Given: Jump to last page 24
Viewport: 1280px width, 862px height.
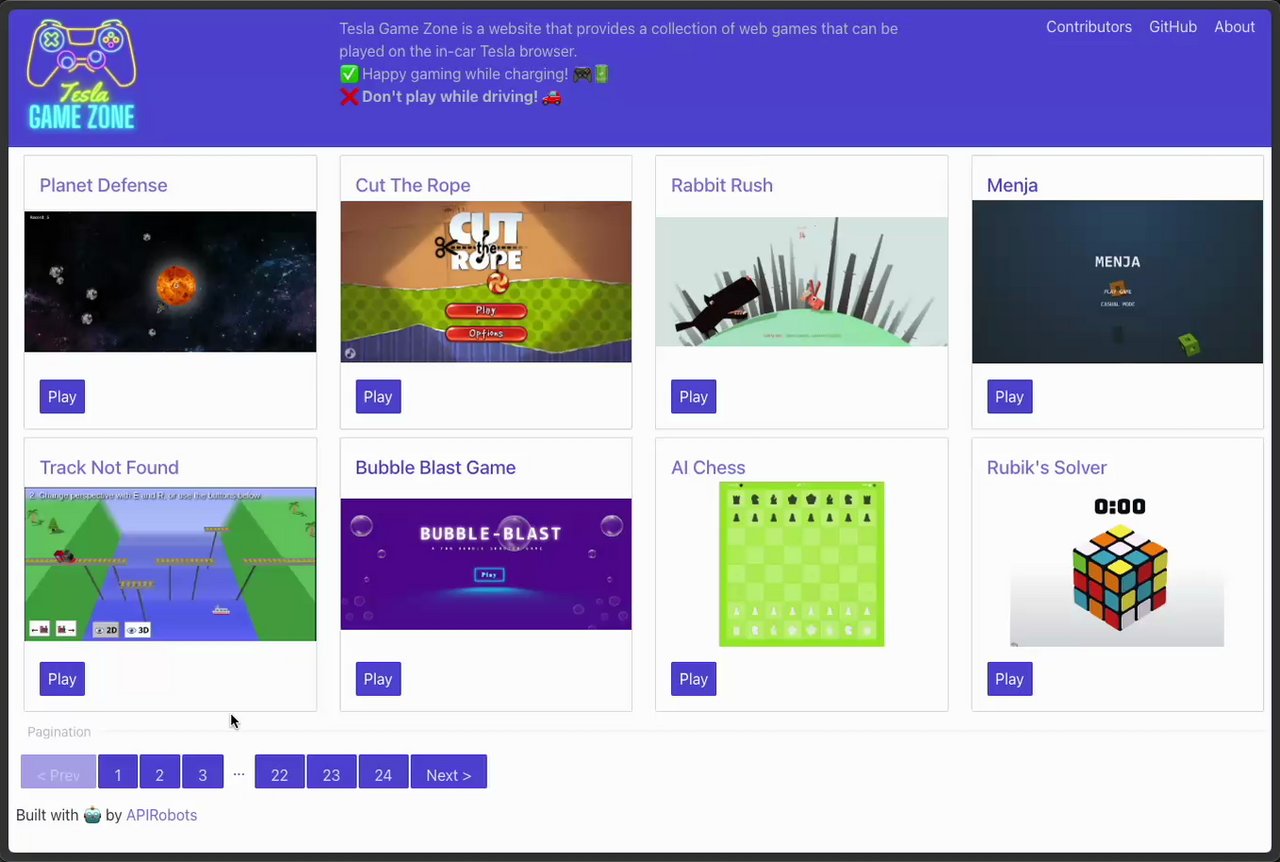Looking at the screenshot, I should [383, 772].
